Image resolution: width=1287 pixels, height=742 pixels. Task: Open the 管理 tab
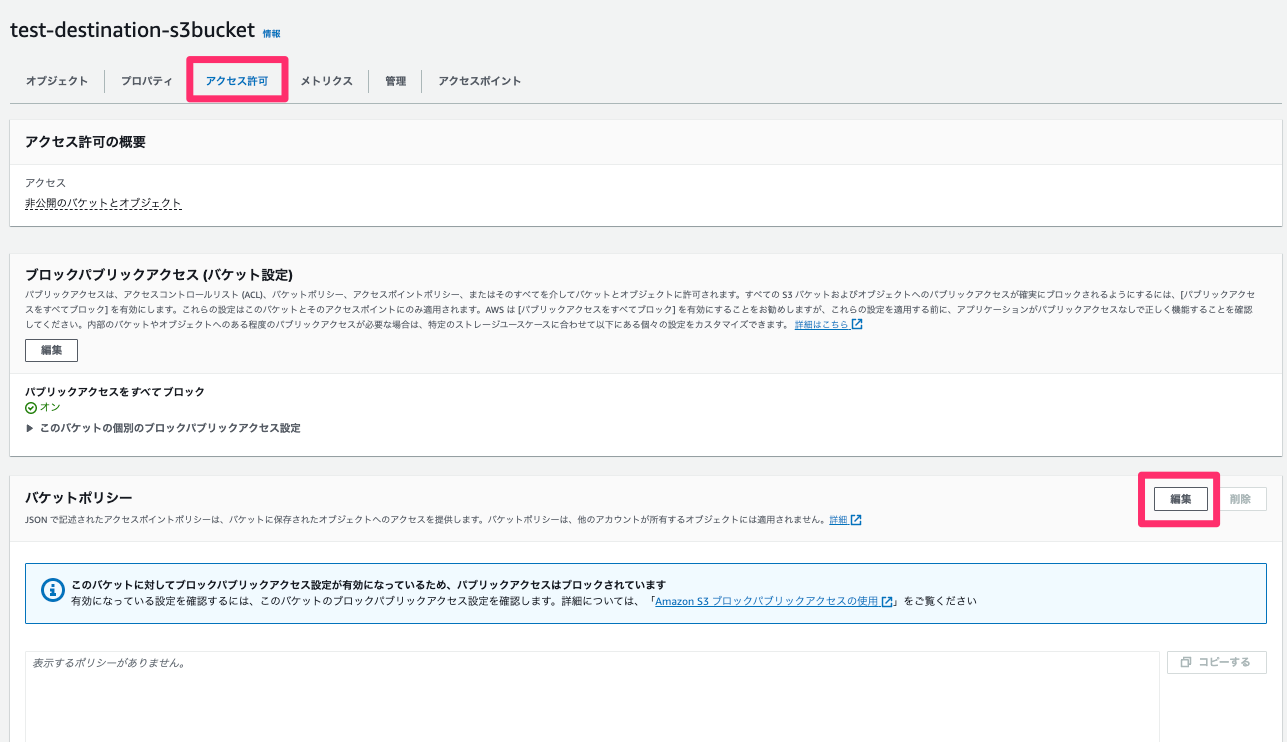coord(395,81)
